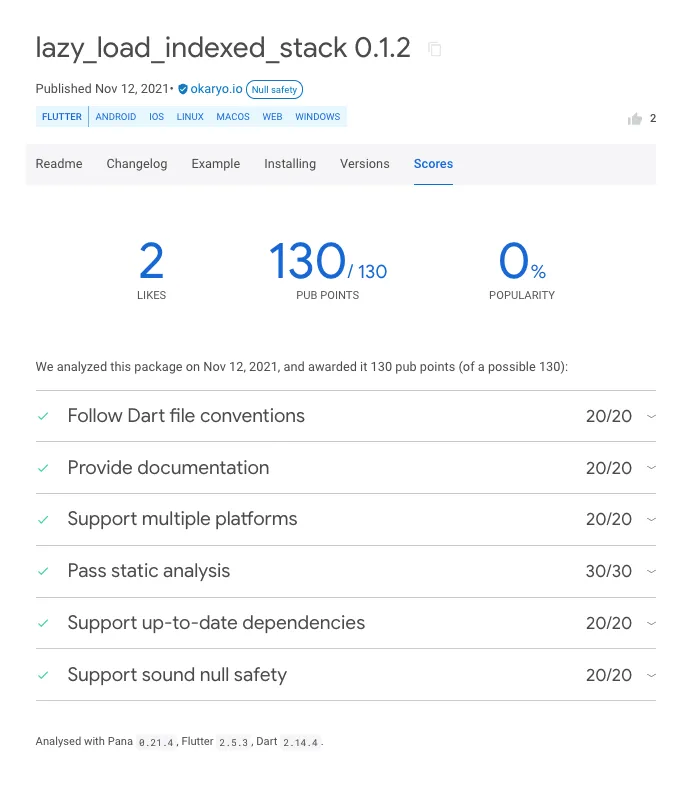Click the WINDOWS platform tag

(x=317, y=117)
